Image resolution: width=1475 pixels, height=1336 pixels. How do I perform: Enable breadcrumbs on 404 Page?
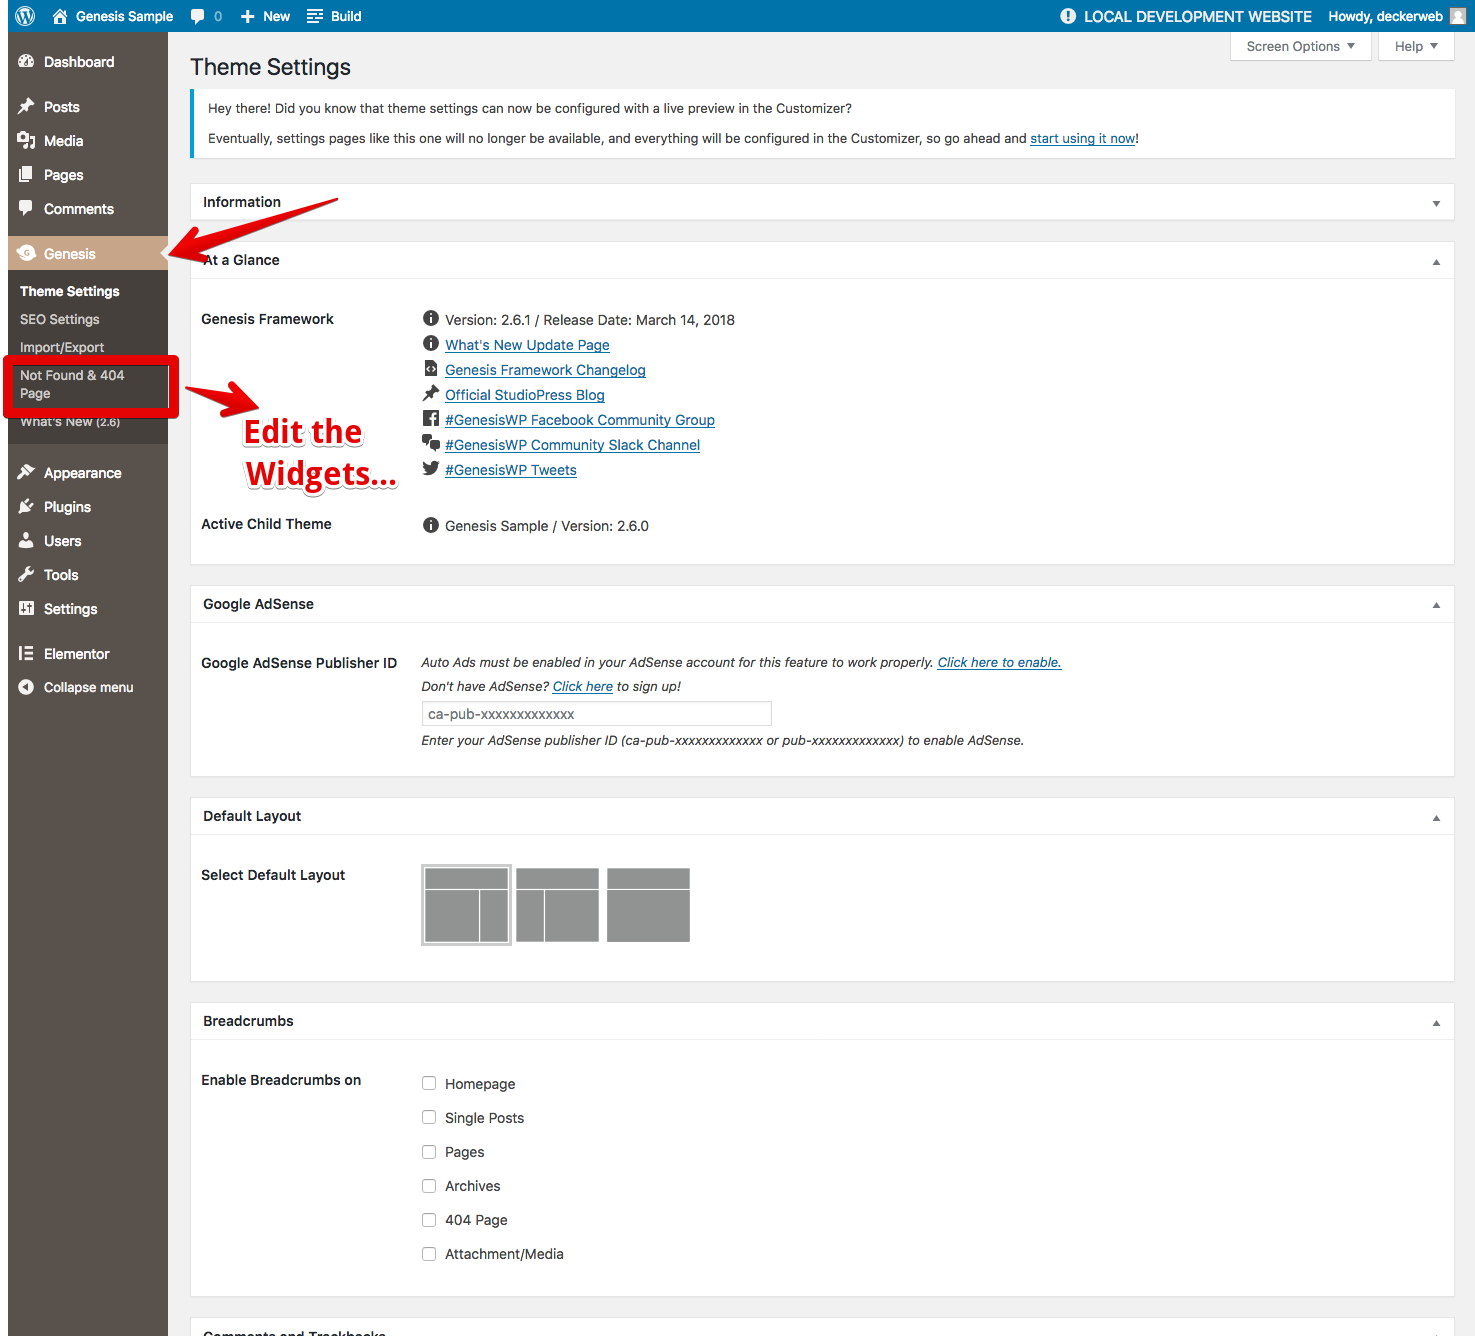(x=429, y=1219)
